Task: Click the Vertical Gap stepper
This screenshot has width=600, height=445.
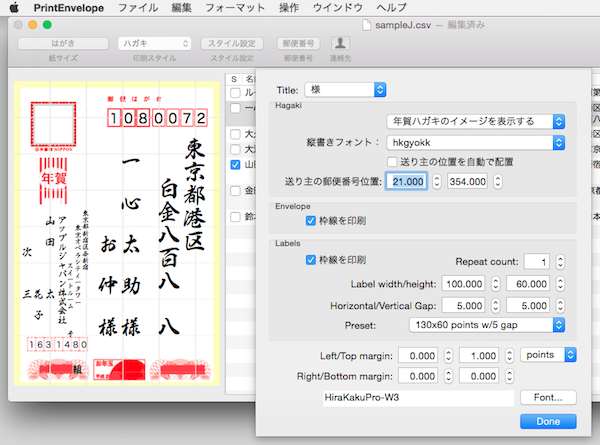Action: coord(560,306)
